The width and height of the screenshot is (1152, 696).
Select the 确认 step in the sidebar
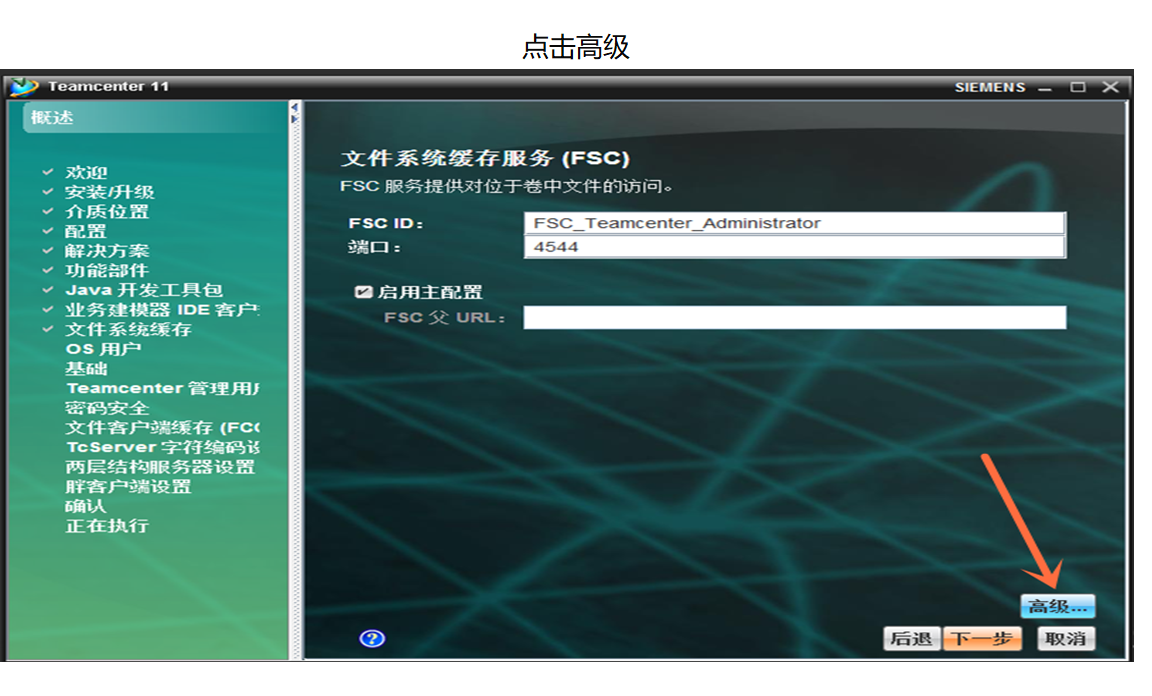86,506
